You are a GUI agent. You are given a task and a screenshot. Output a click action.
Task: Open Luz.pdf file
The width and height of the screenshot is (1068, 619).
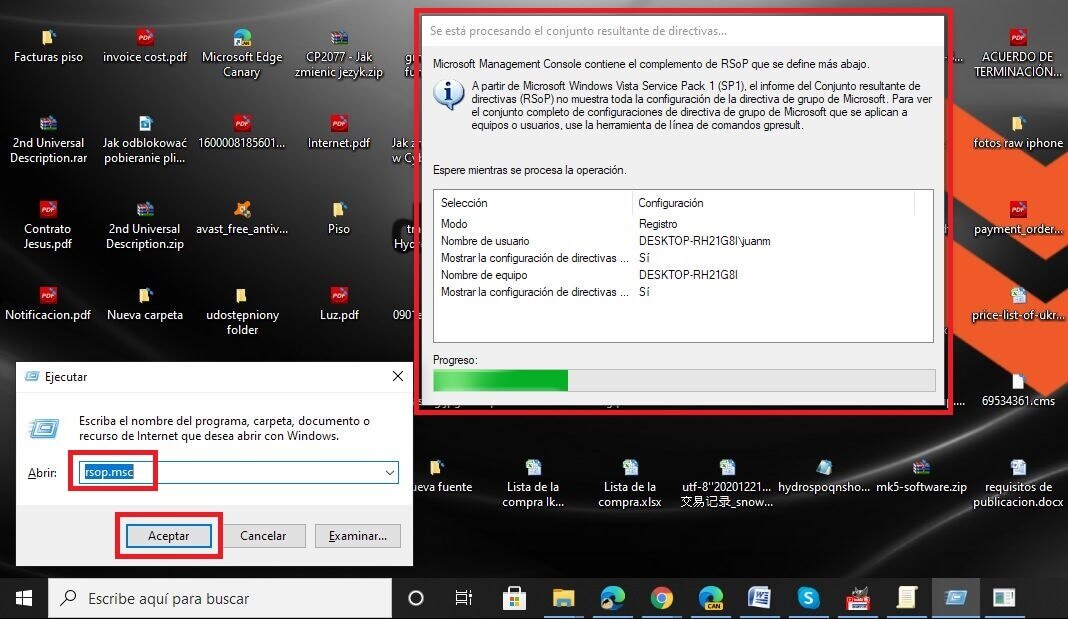tap(339, 304)
